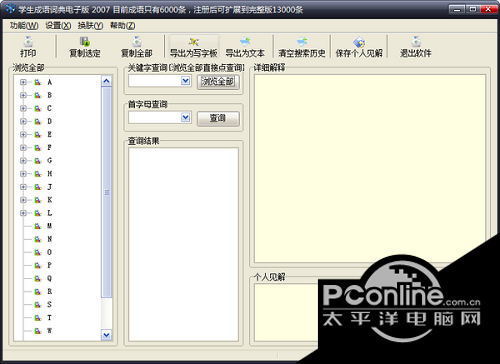Open the 功能(W) menu
Image resolution: width=500 pixels, height=364 pixels.
(x=24, y=25)
